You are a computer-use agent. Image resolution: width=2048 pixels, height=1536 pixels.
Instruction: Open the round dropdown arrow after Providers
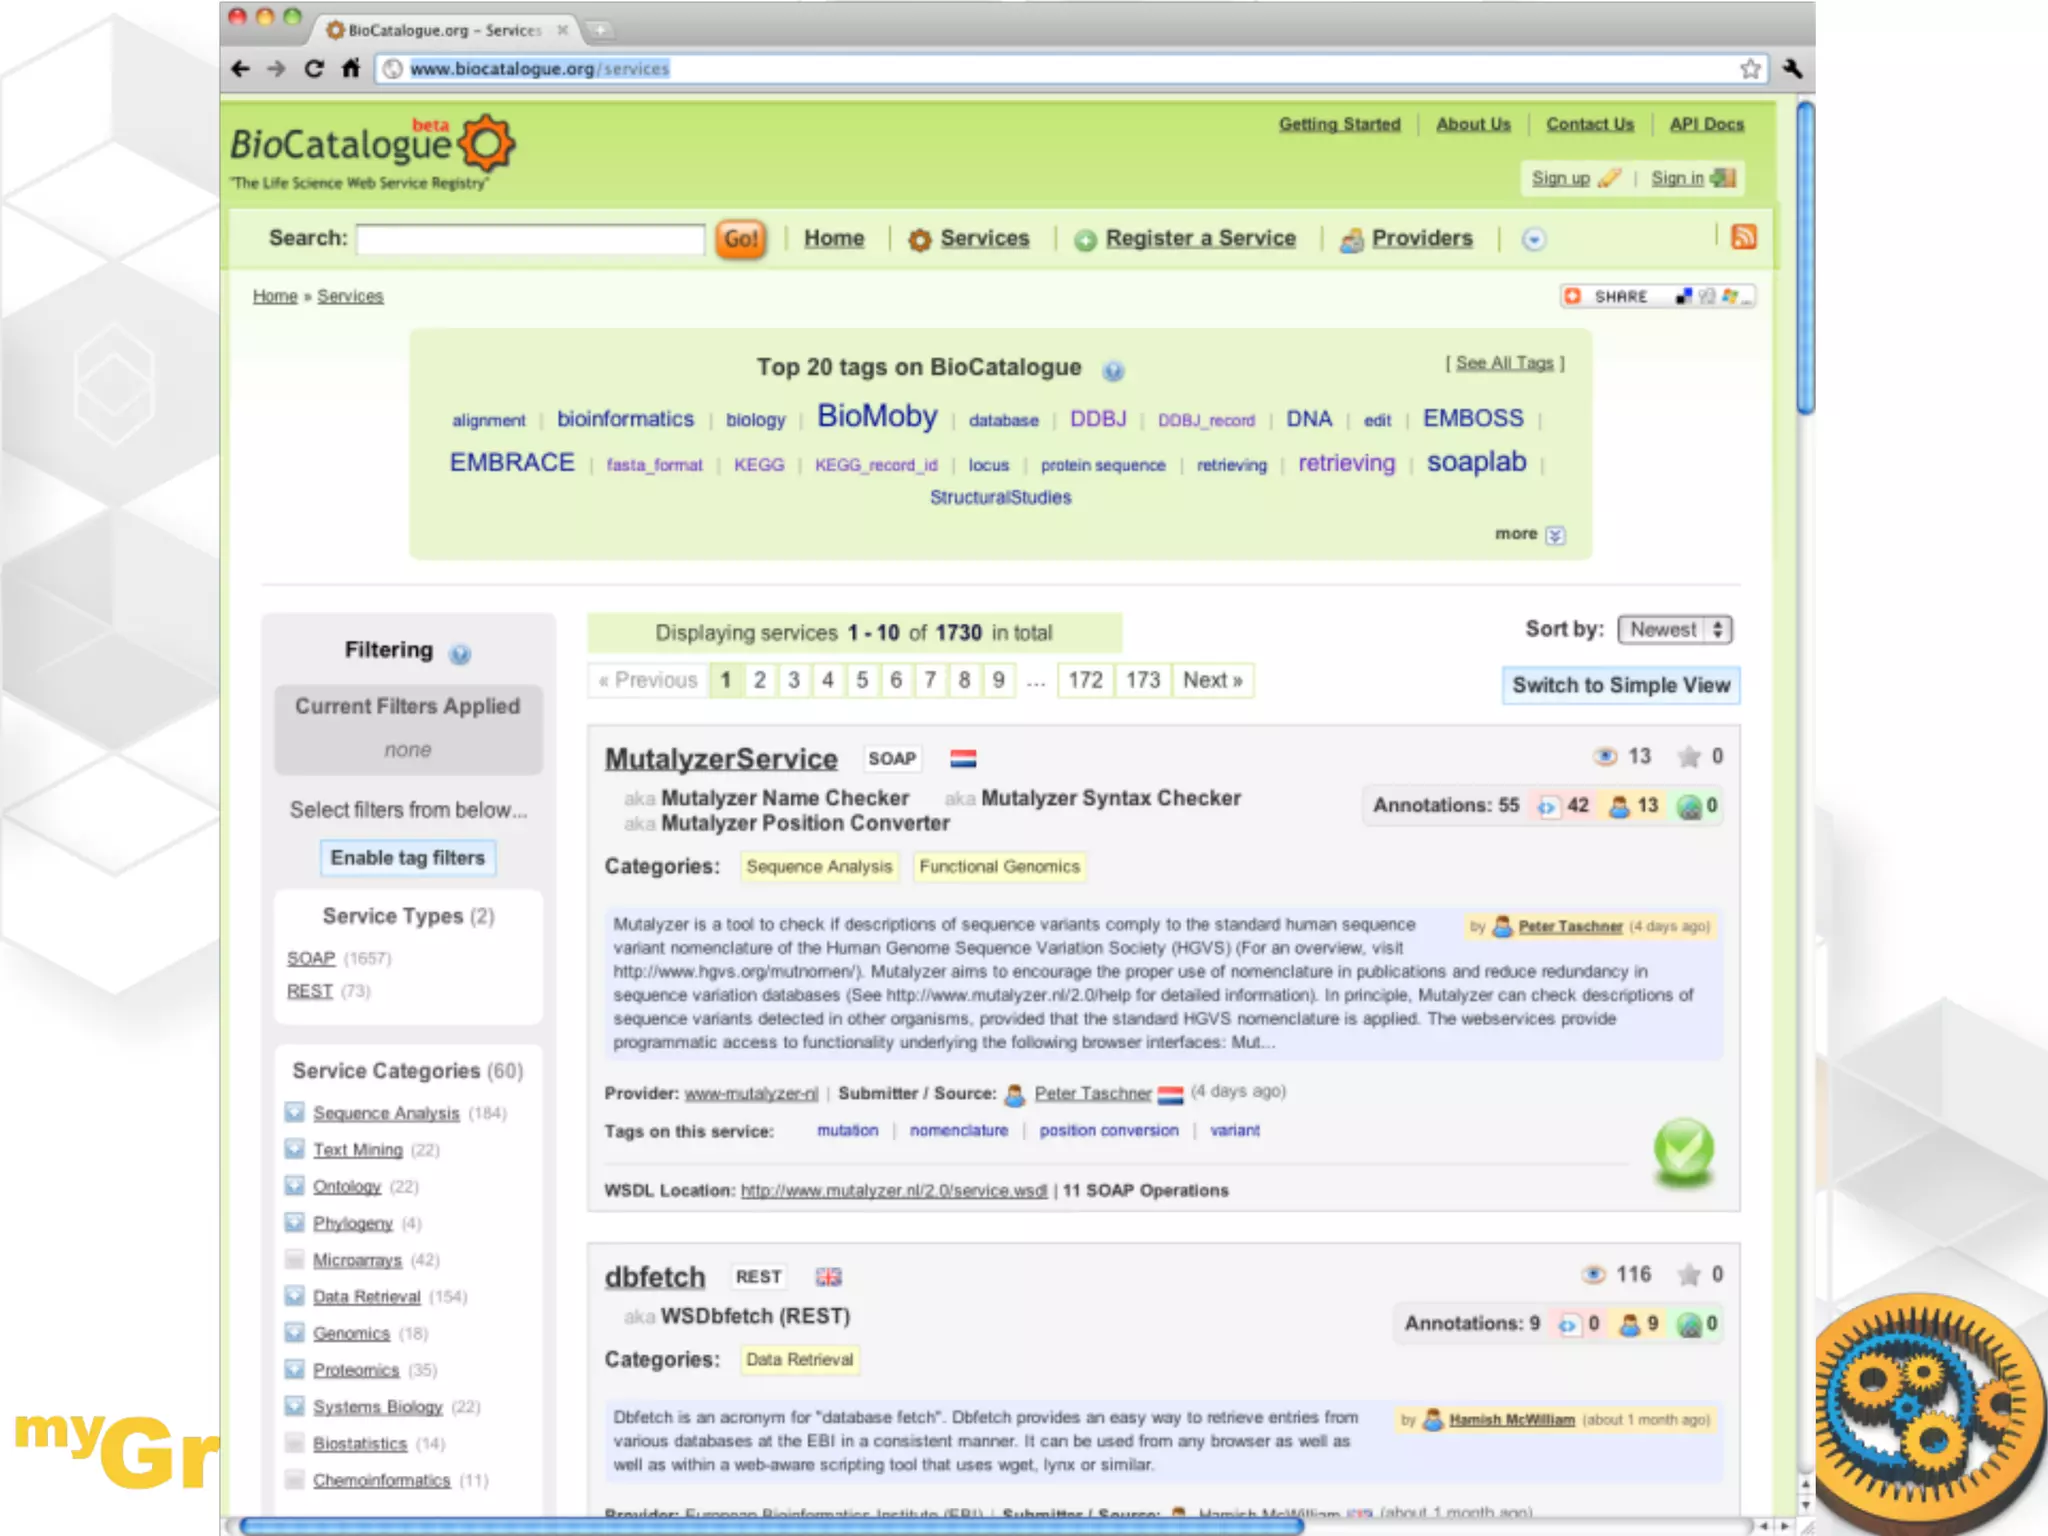click(1533, 239)
